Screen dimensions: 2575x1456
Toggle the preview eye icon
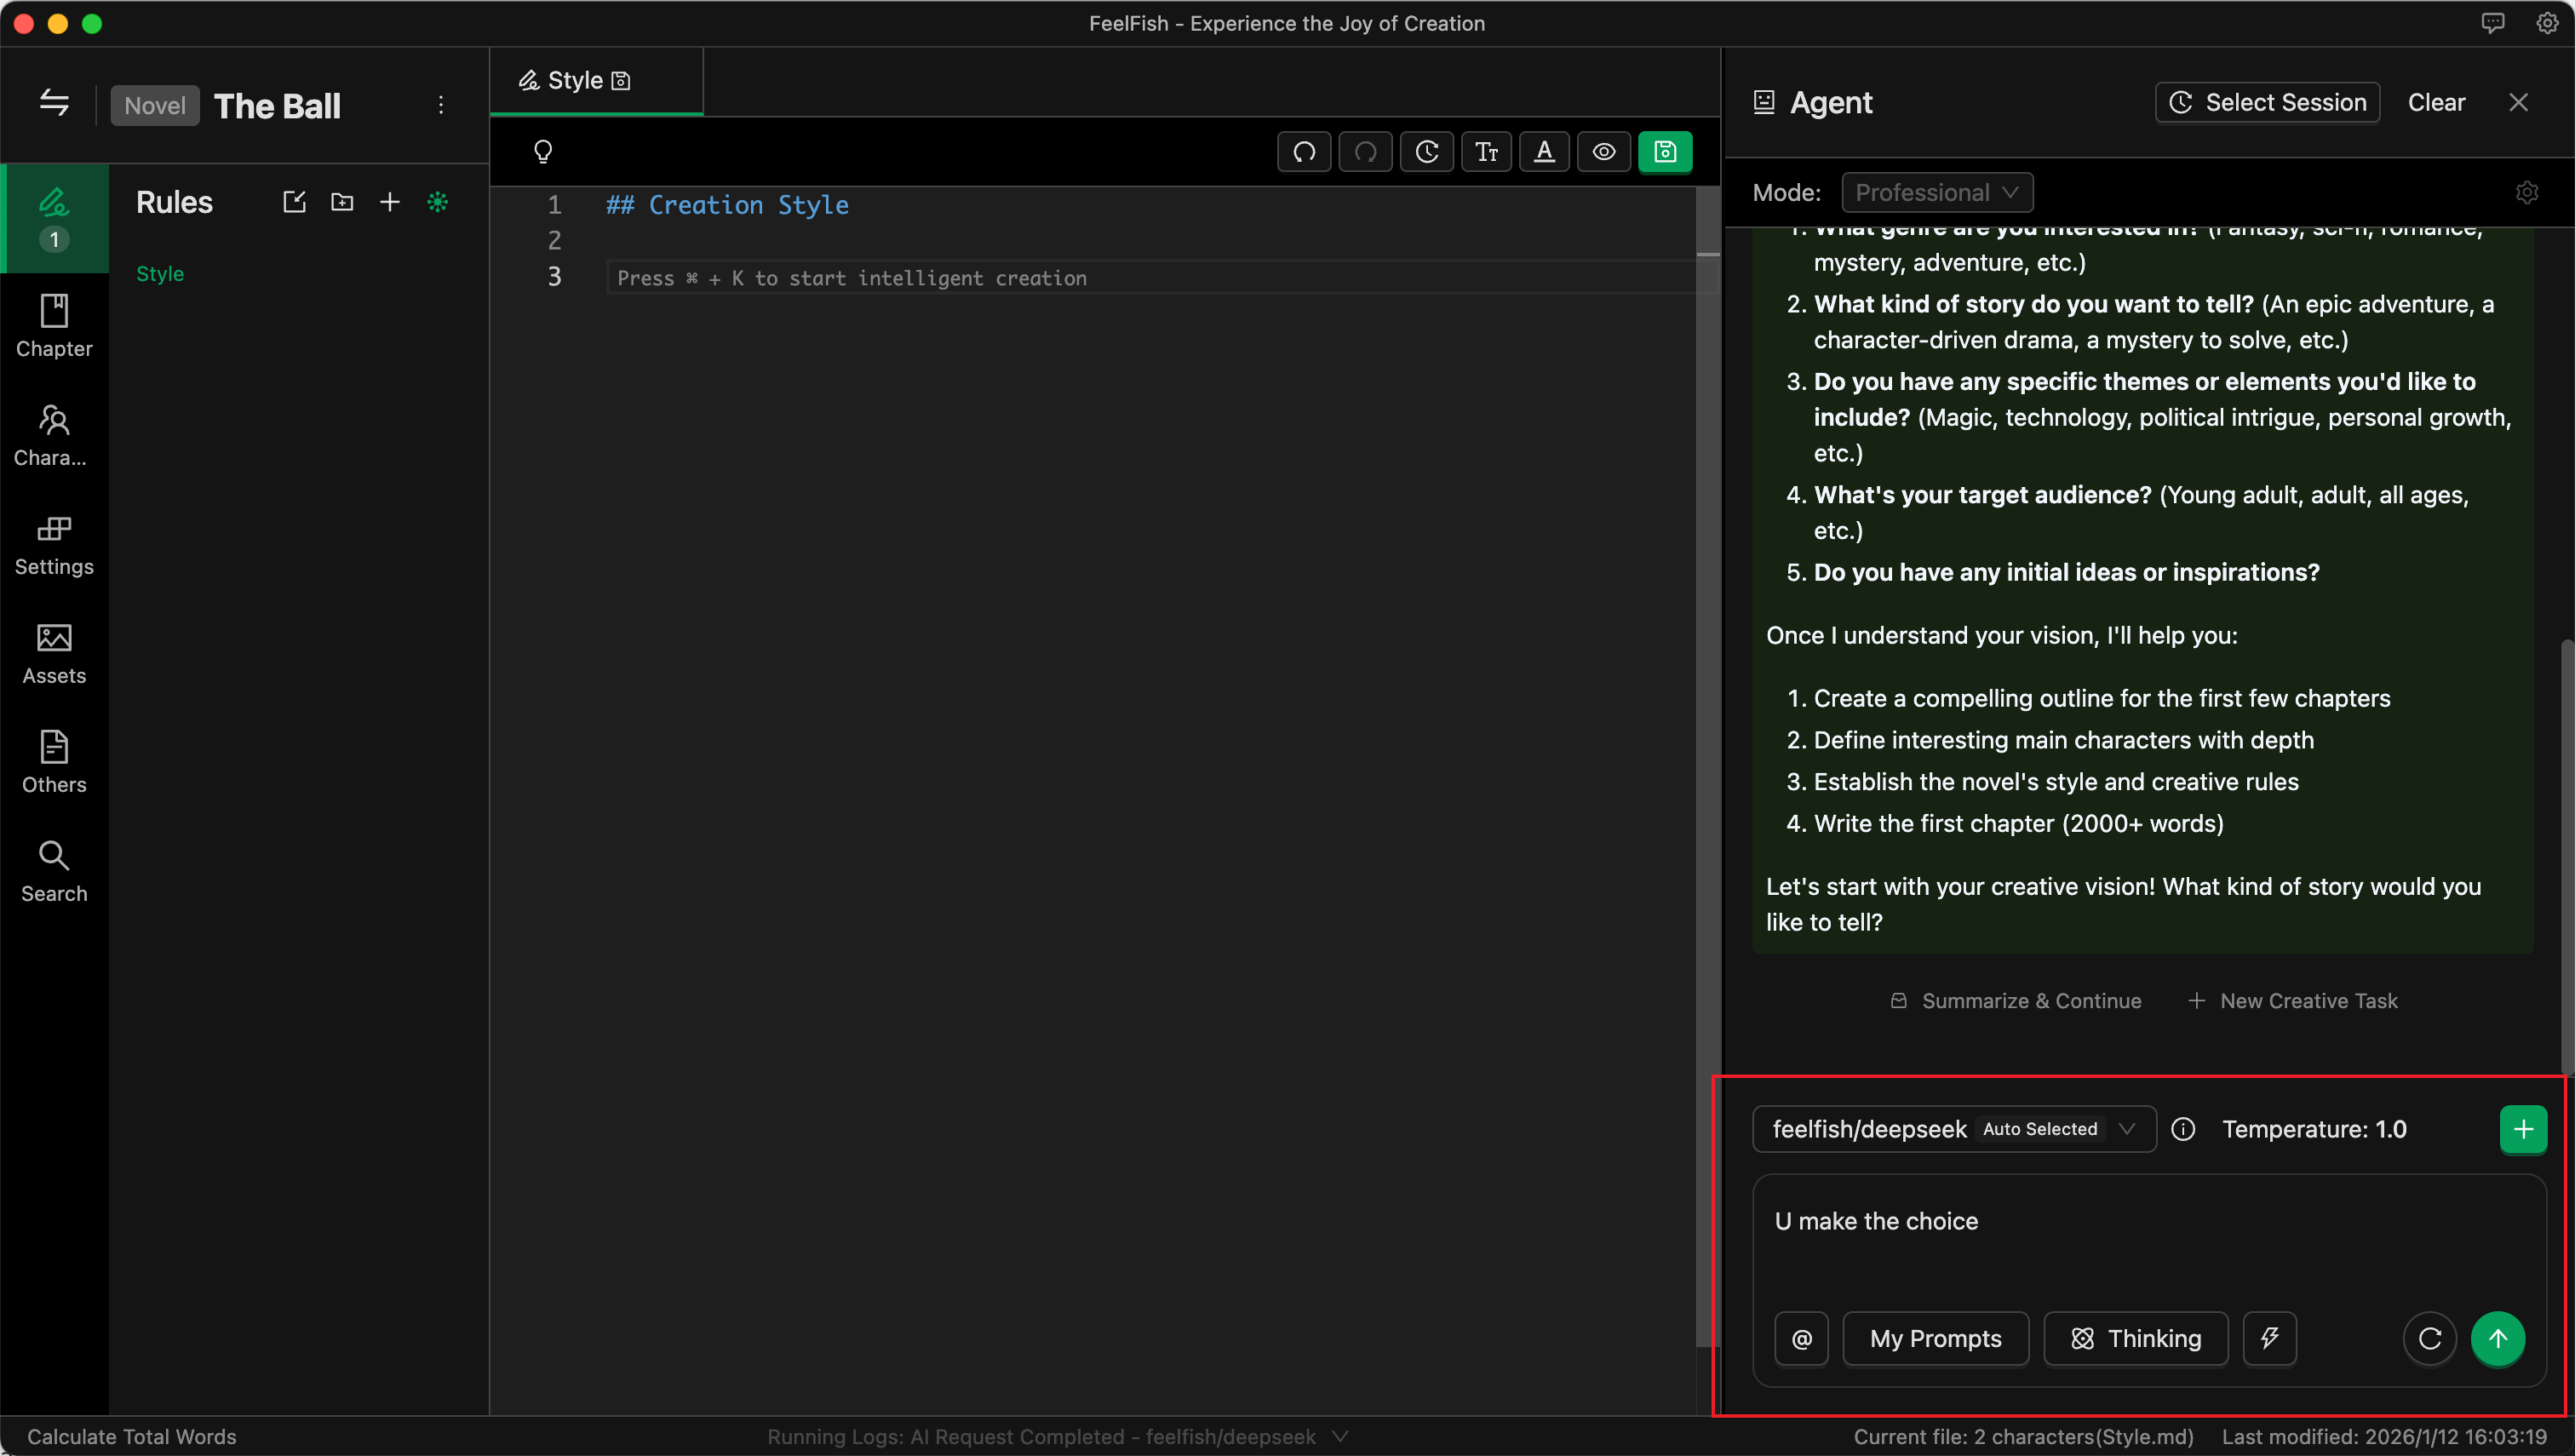[1604, 152]
